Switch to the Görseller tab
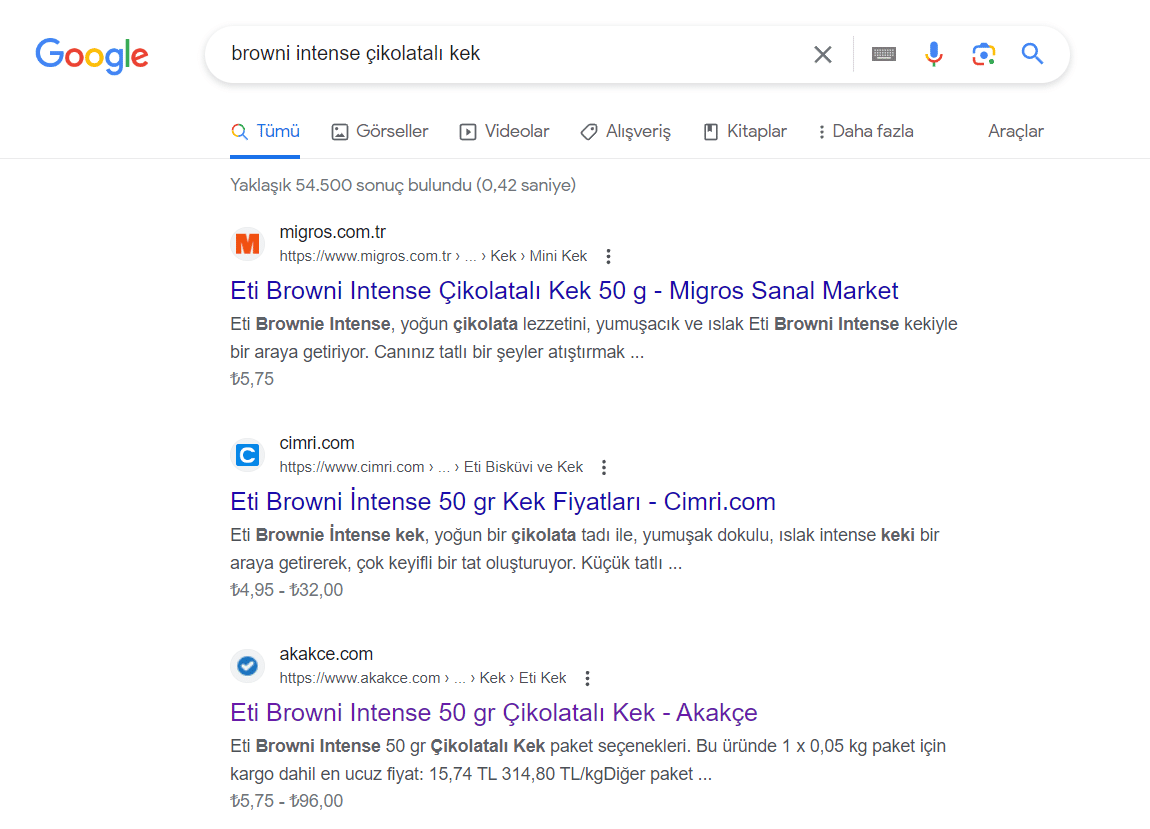Viewport: 1150px width, 829px height. [x=380, y=131]
